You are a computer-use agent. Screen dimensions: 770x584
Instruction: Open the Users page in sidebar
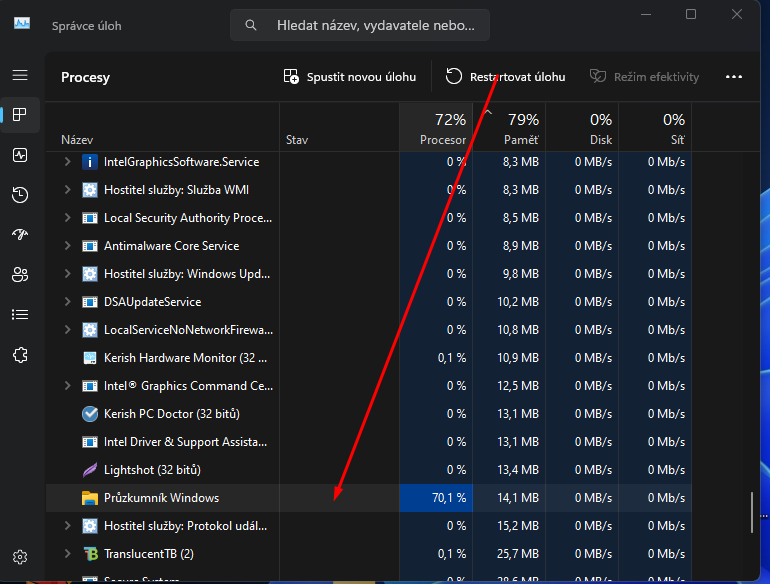[x=20, y=275]
